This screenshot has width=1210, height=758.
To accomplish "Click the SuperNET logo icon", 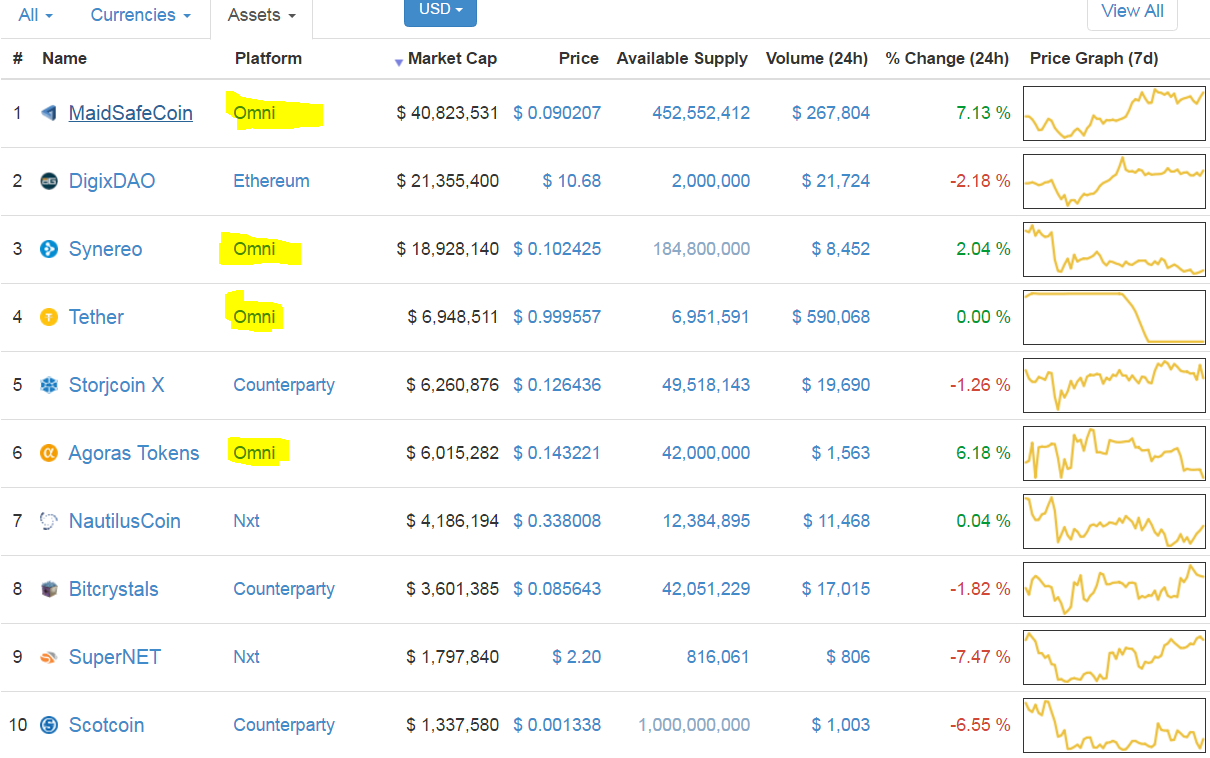I will (49, 657).
